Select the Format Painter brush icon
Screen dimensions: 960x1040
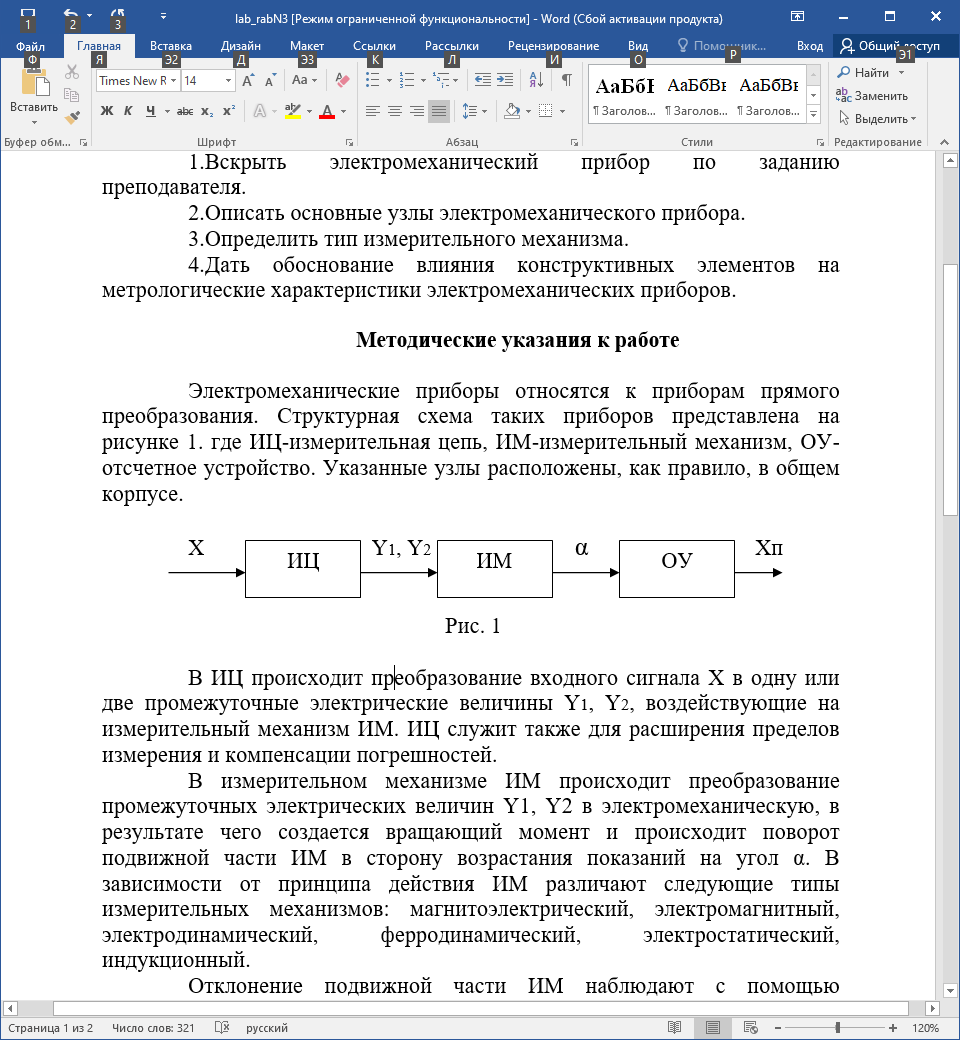pos(72,117)
